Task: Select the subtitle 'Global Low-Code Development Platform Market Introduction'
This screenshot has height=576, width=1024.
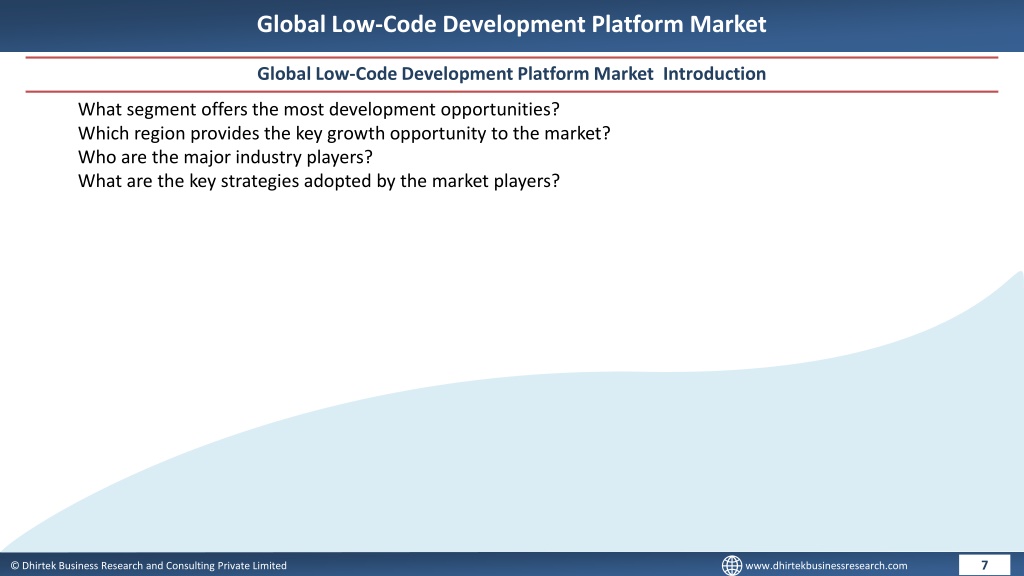Action: (x=511, y=74)
